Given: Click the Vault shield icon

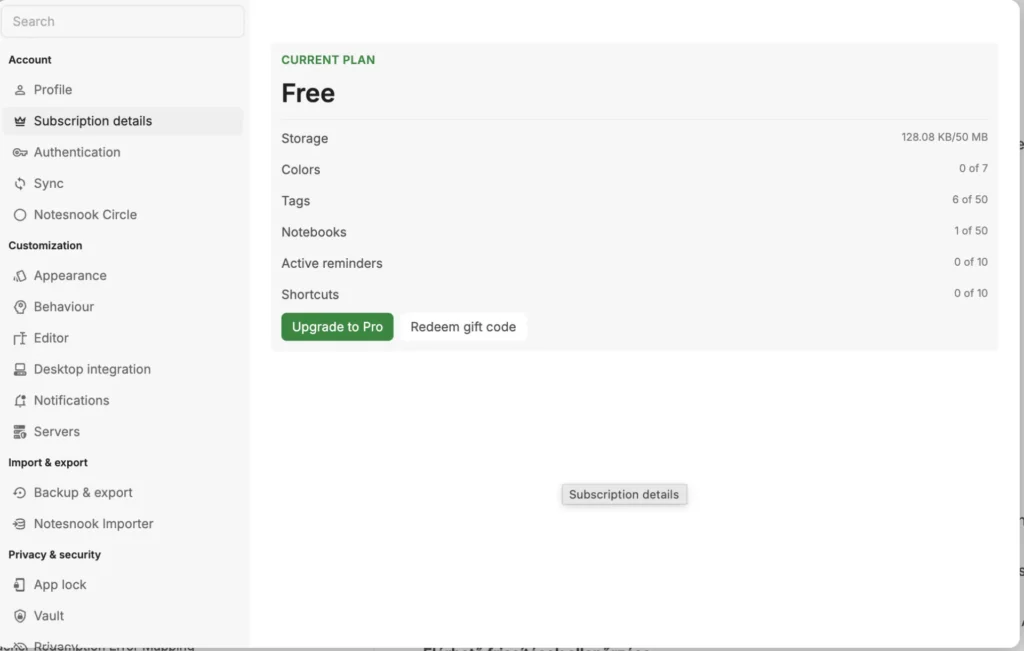Looking at the screenshot, I should (x=20, y=616).
